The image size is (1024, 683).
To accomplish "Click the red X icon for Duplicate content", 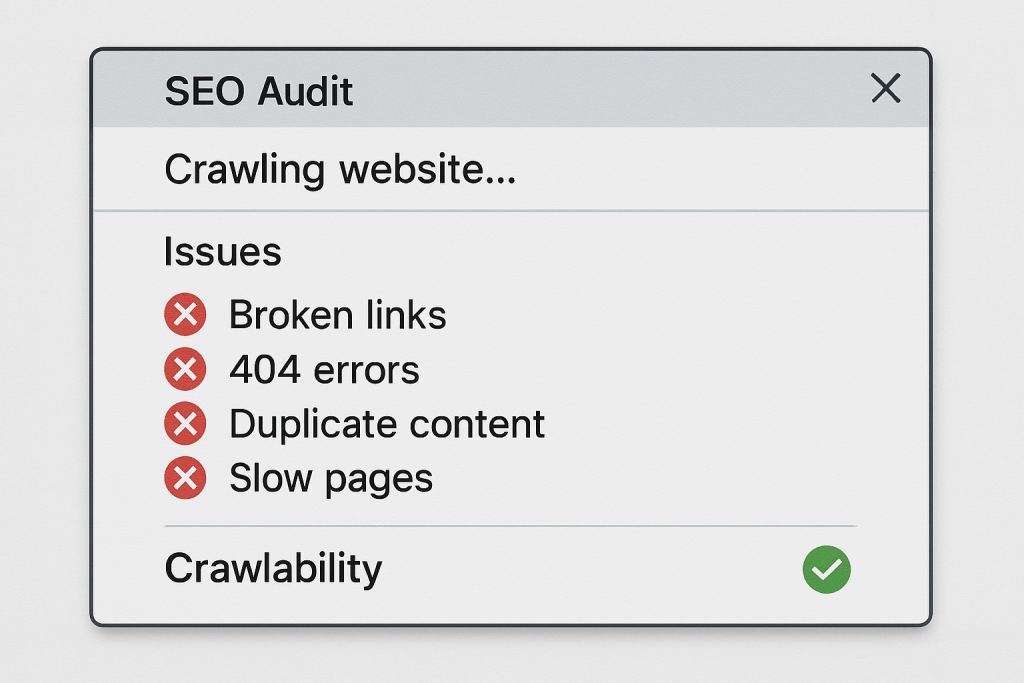I will click(x=185, y=424).
